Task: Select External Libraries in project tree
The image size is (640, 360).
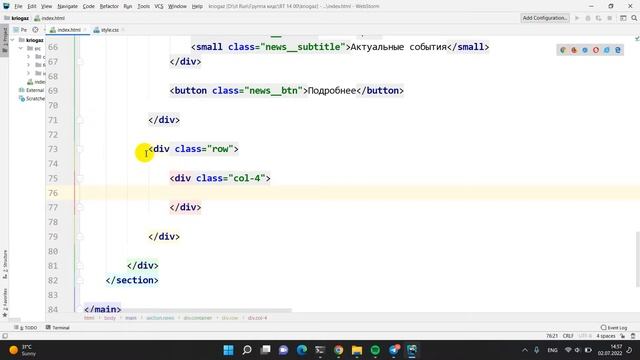Action: 32,90
